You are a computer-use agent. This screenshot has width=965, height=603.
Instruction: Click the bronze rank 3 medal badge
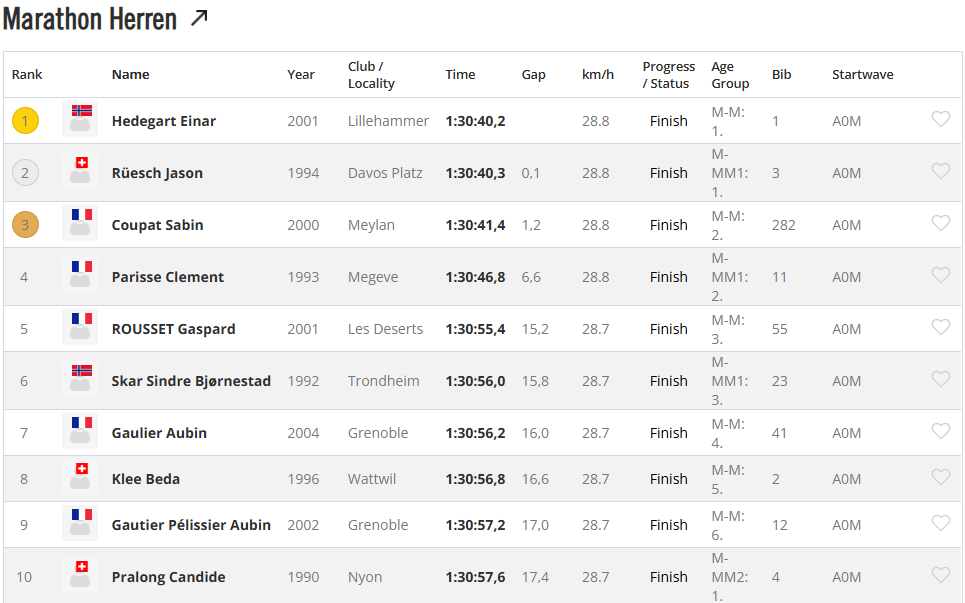pyautogui.click(x=25, y=225)
